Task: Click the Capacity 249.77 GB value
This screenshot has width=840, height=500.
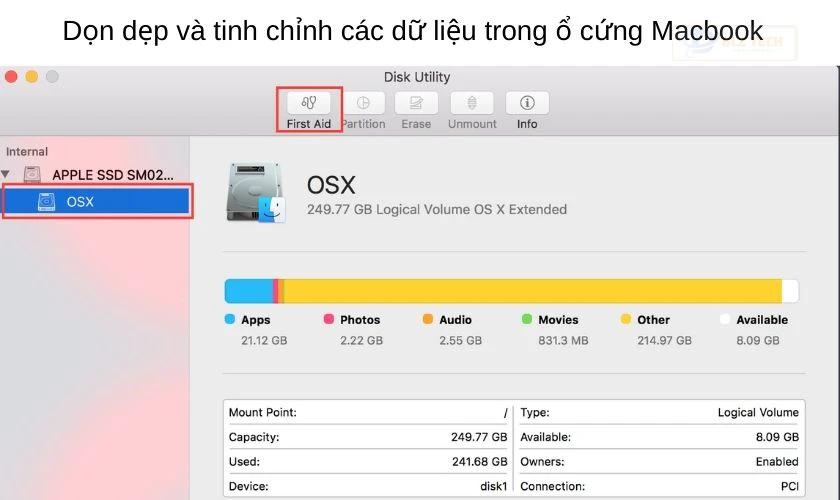Action: 479,437
